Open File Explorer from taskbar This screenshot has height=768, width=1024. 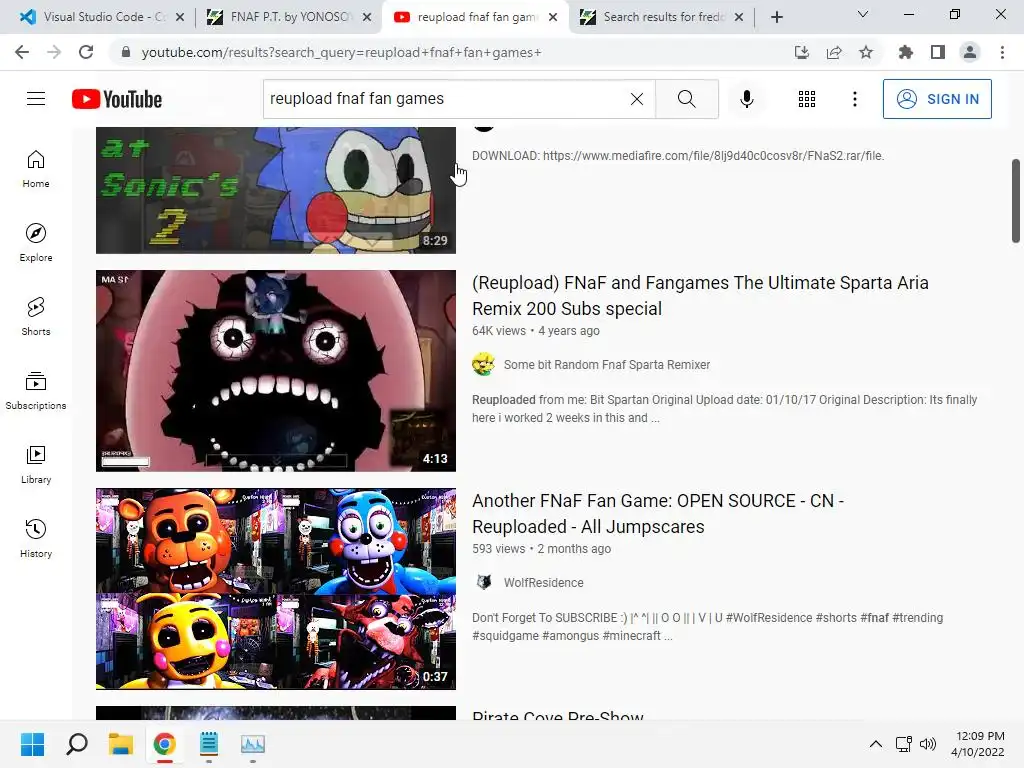121,744
